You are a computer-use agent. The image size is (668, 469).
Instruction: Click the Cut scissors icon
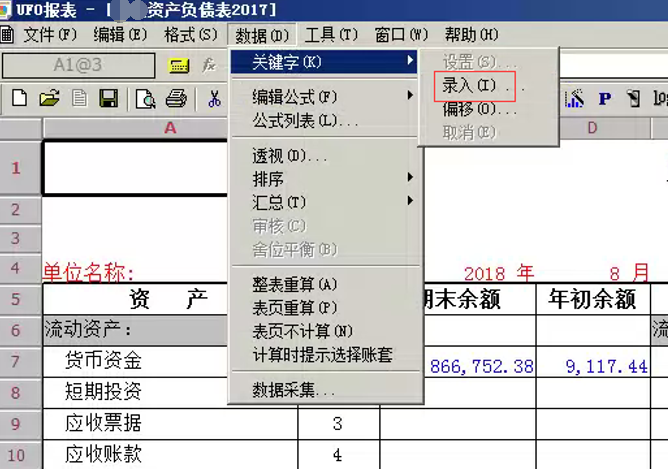click(x=214, y=98)
